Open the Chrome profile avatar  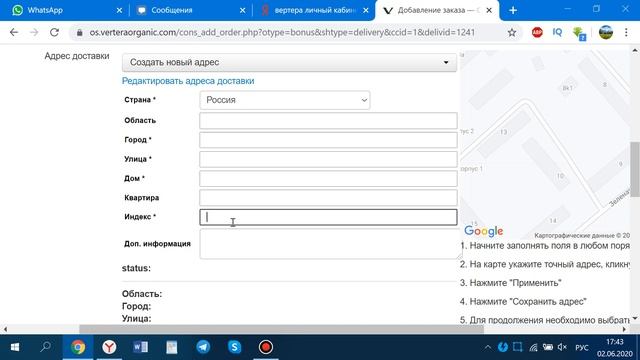pos(606,32)
